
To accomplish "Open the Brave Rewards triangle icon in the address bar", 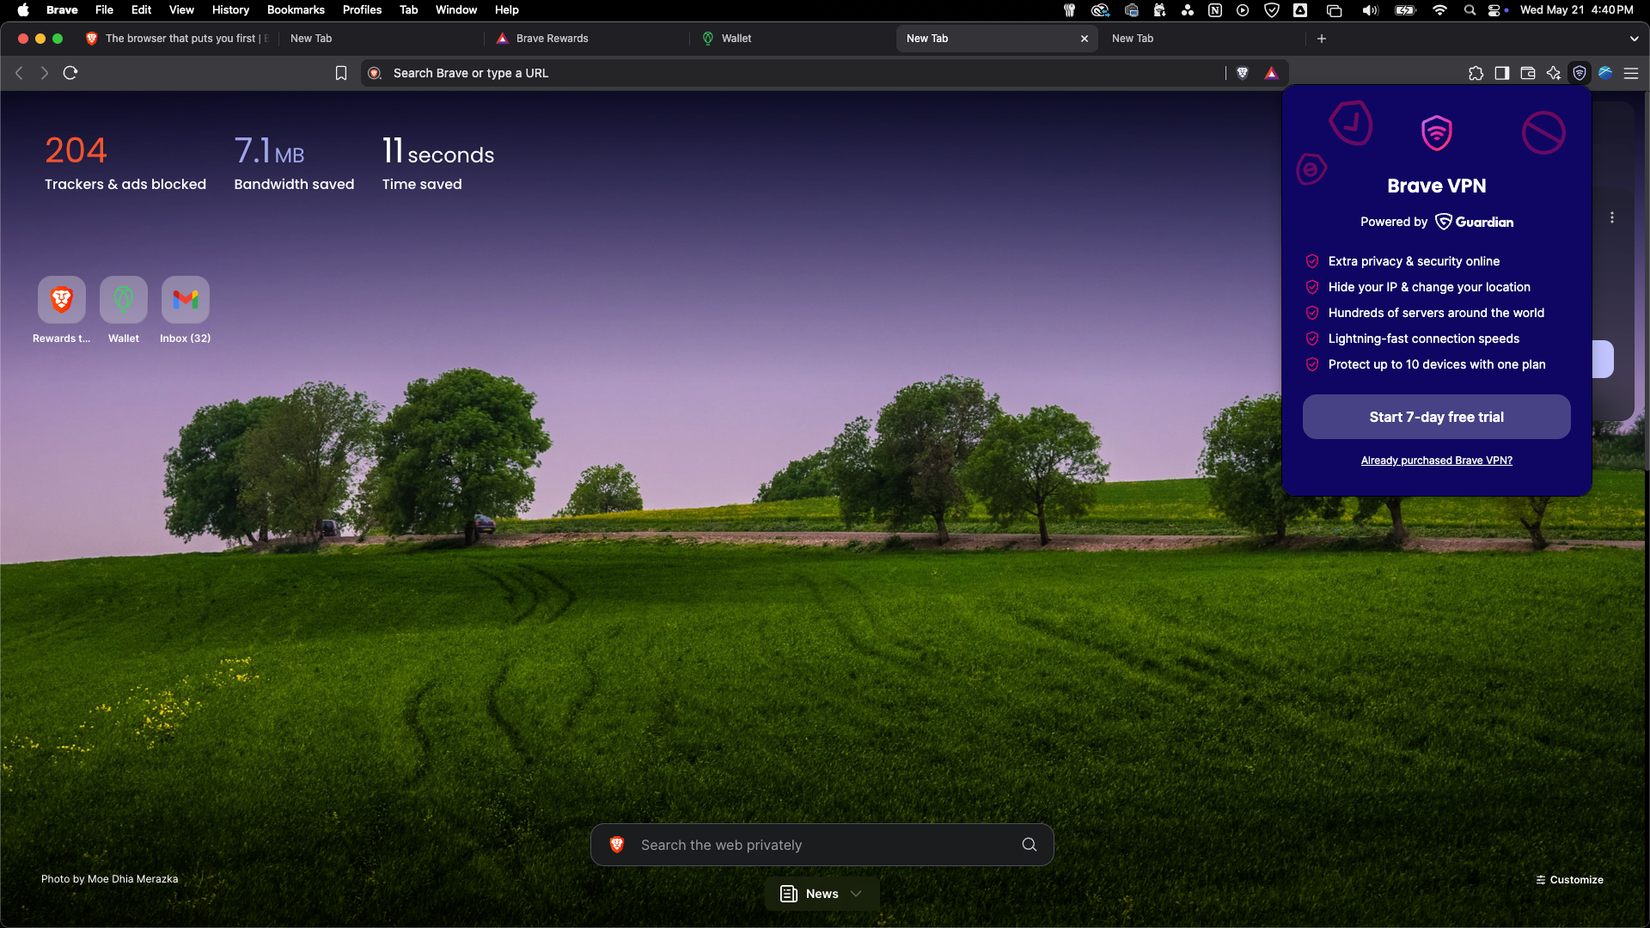I will [1271, 73].
